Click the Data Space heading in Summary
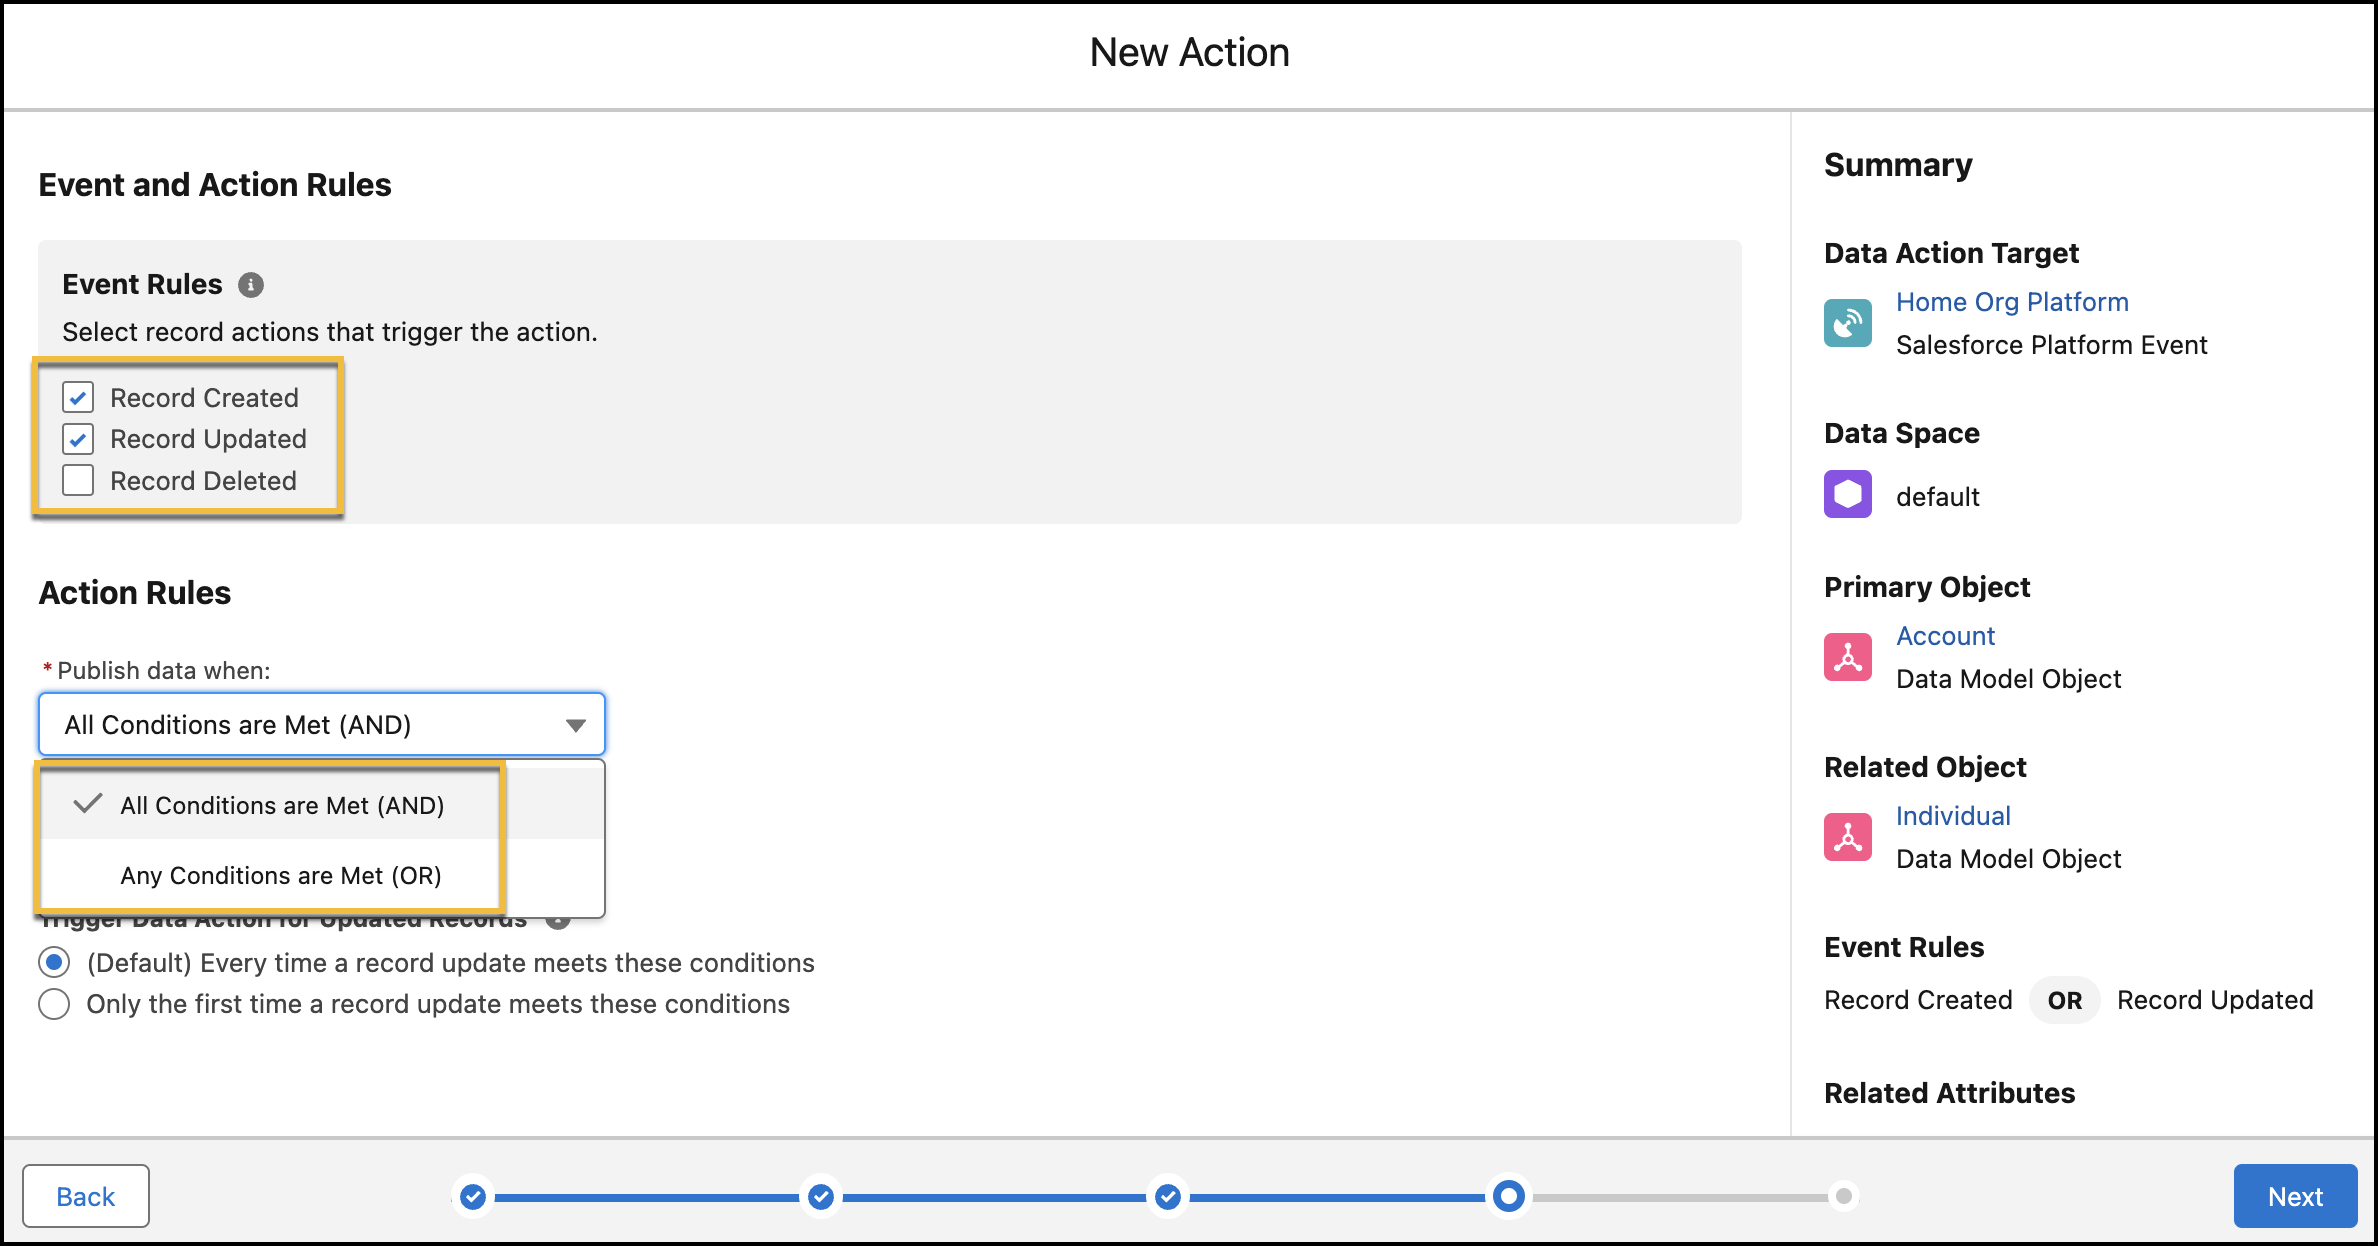 [x=1901, y=433]
